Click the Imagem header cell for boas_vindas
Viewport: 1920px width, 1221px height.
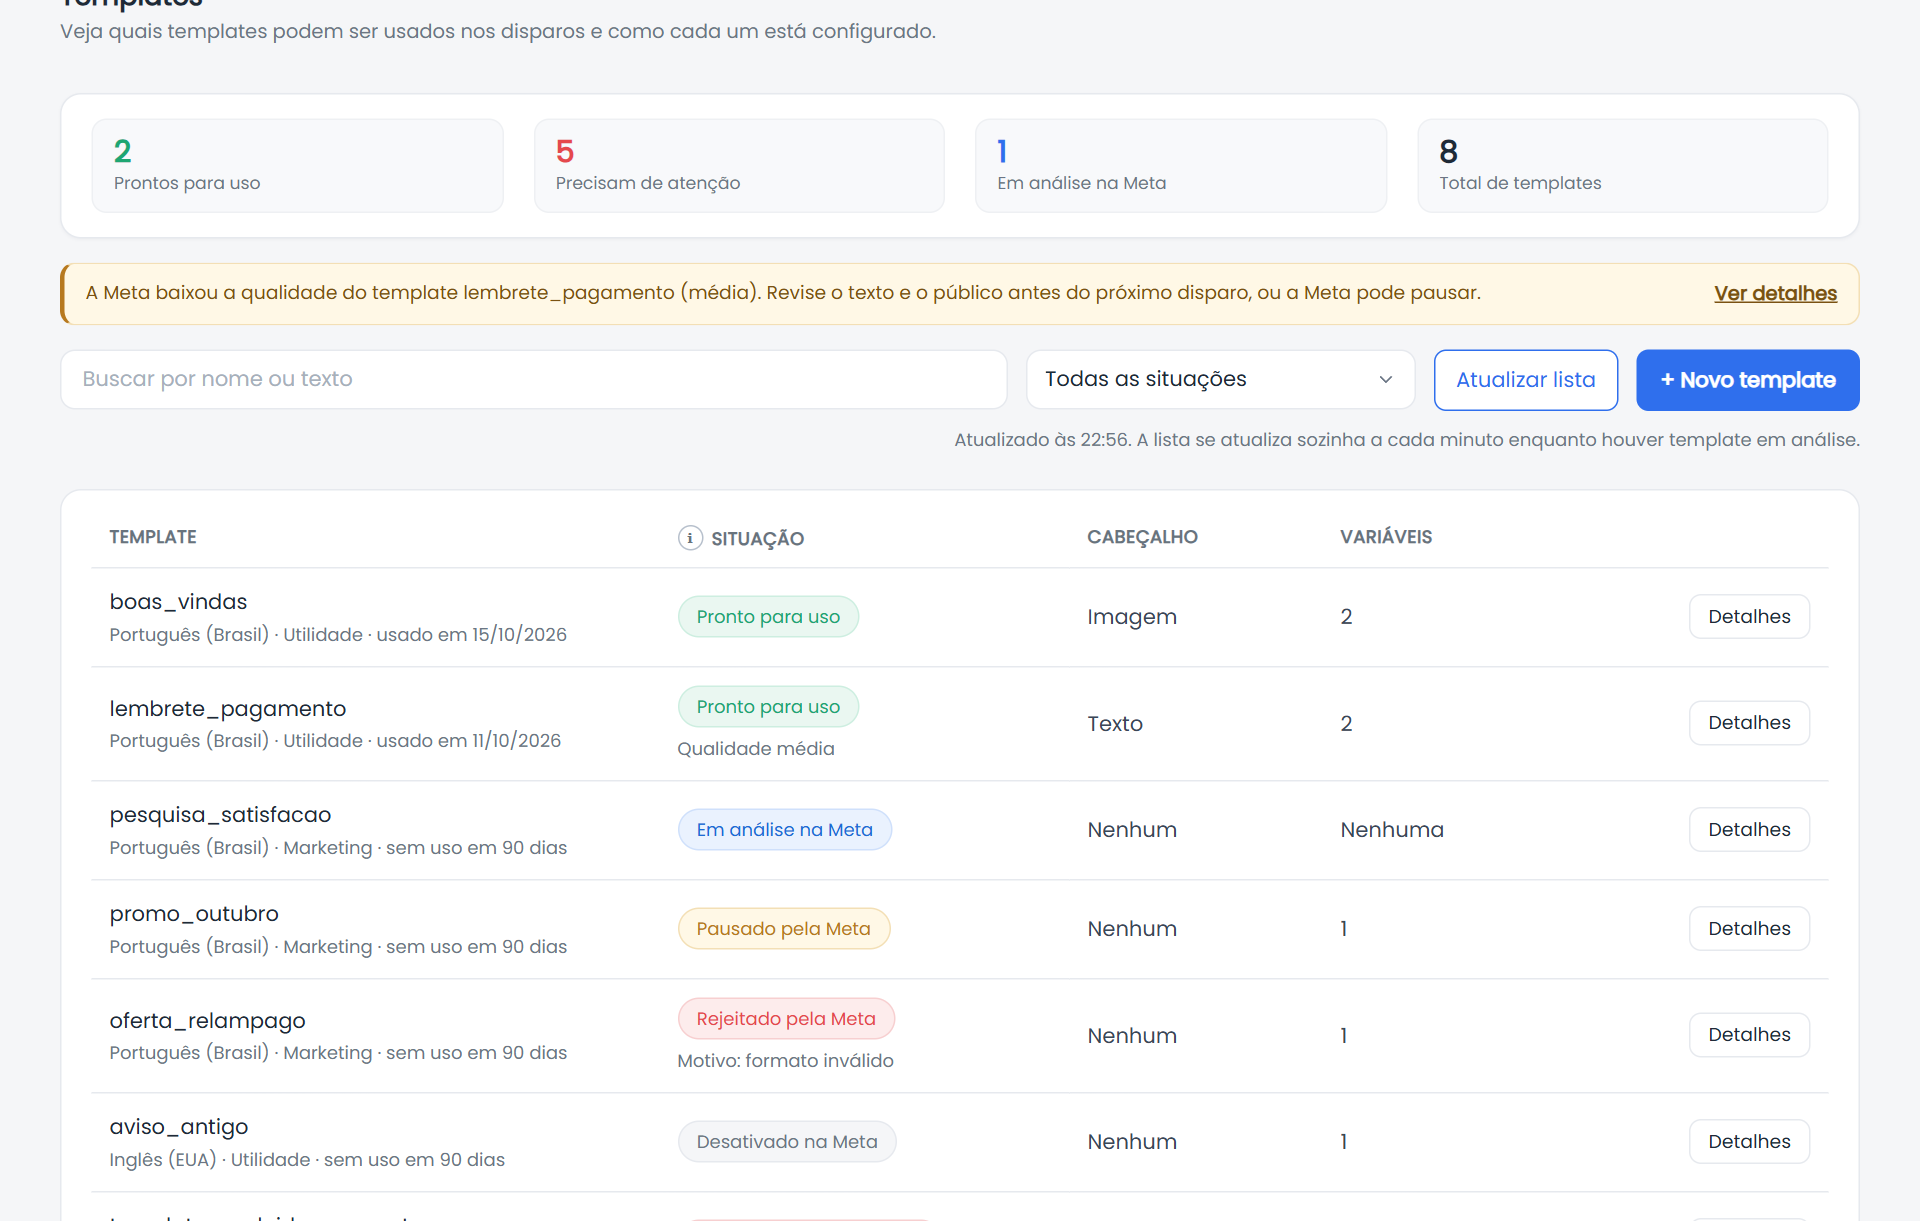click(x=1132, y=617)
